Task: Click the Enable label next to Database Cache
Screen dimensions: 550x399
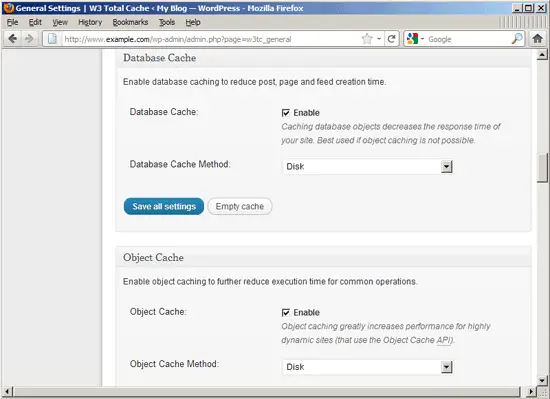Action: (306, 113)
